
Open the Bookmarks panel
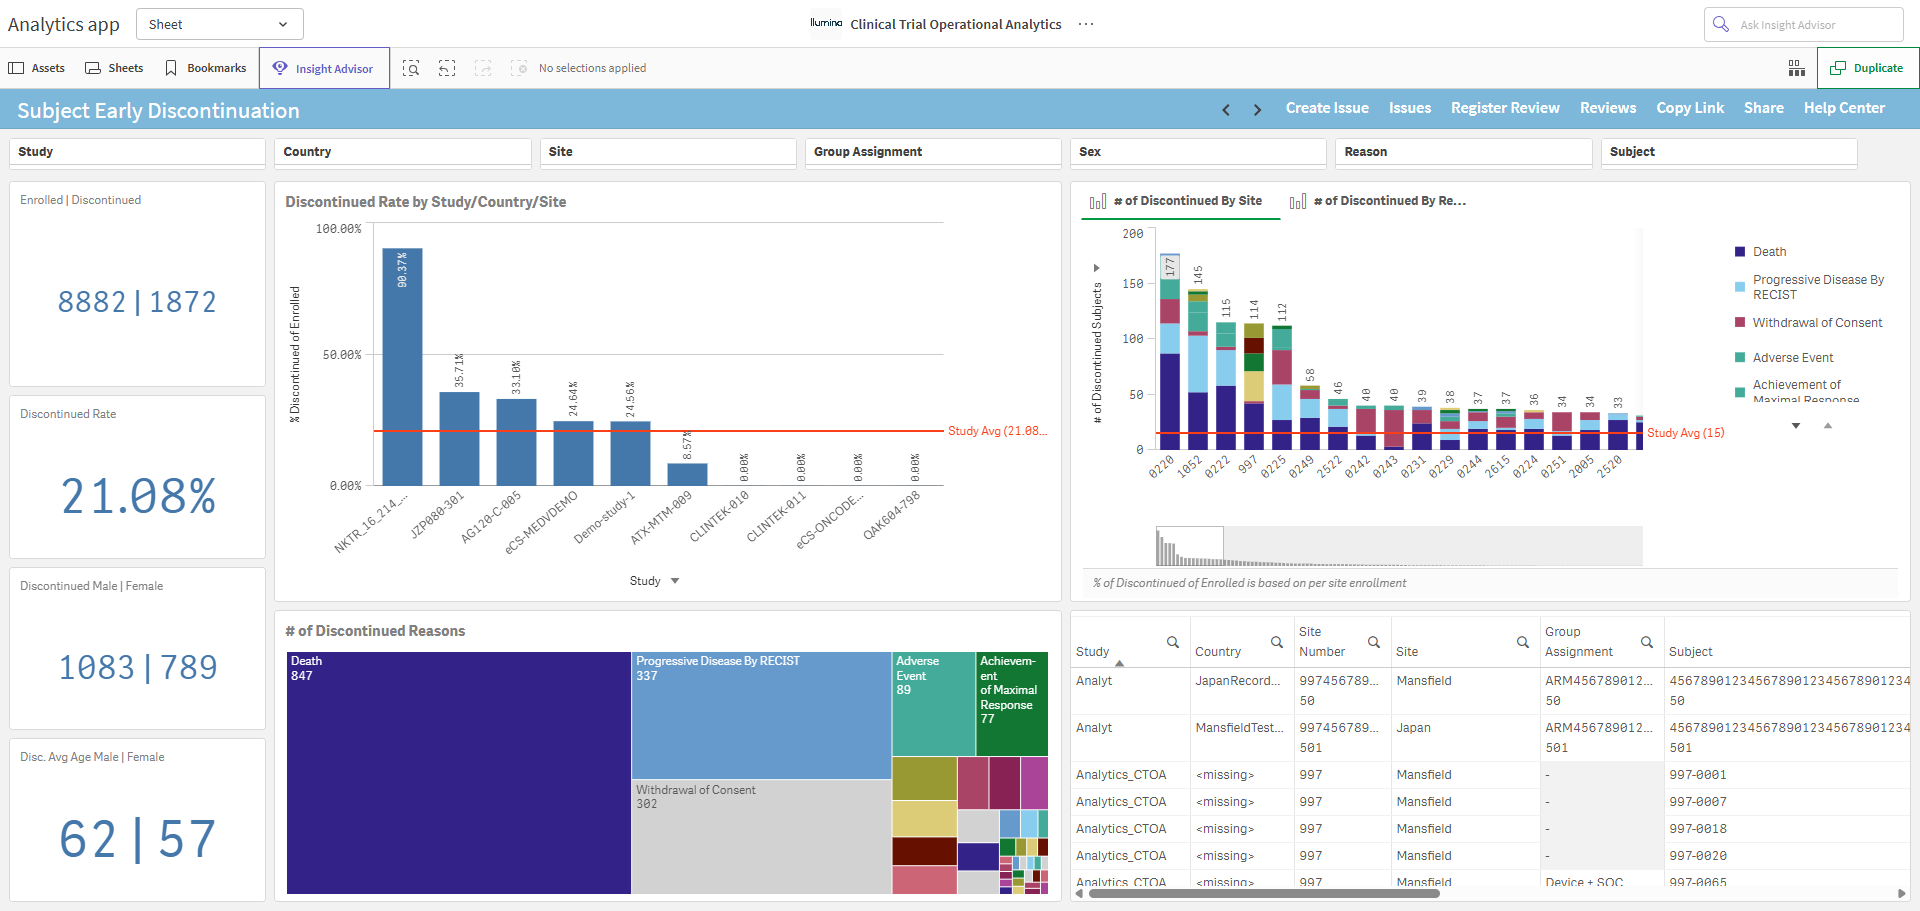pyautogui.click(x=205, y=68)
